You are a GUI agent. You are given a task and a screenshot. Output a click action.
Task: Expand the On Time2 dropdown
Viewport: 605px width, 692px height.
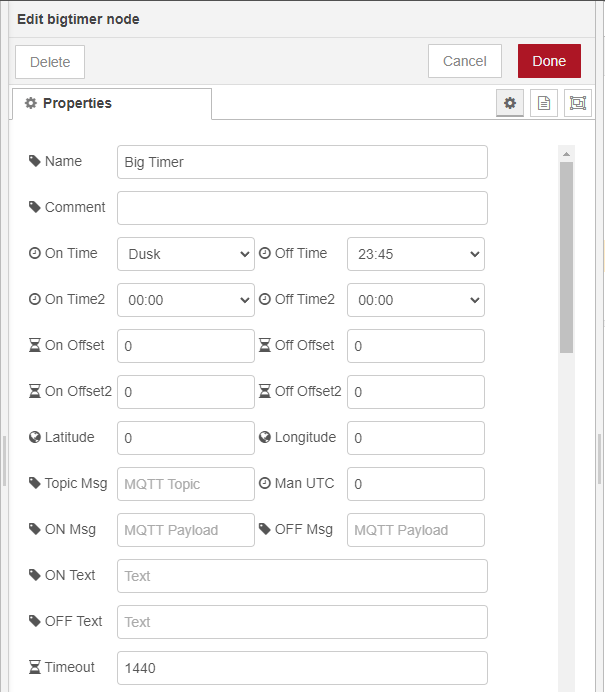coord(186,300)
